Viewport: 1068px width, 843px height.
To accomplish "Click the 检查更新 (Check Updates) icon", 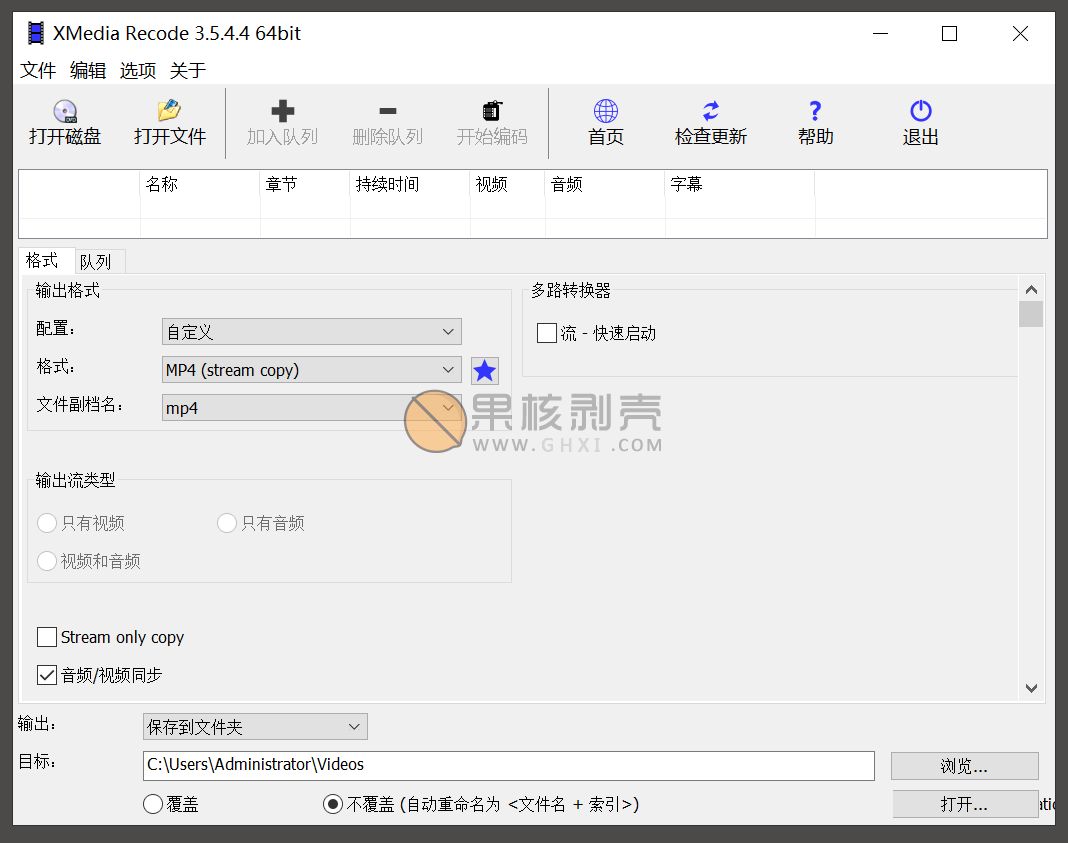I will [x=710, y=120].
